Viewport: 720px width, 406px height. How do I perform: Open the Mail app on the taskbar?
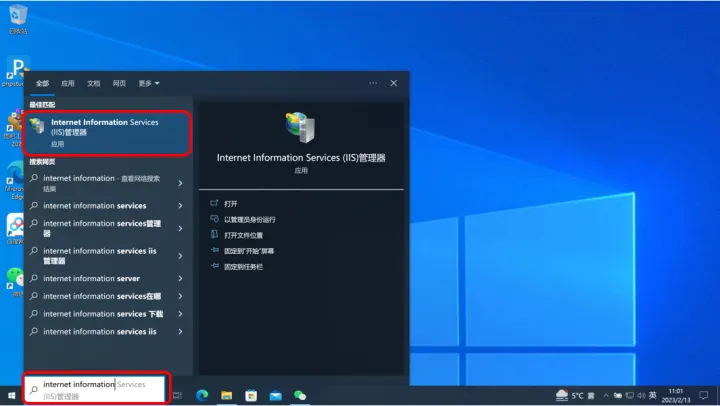[275, 395]
